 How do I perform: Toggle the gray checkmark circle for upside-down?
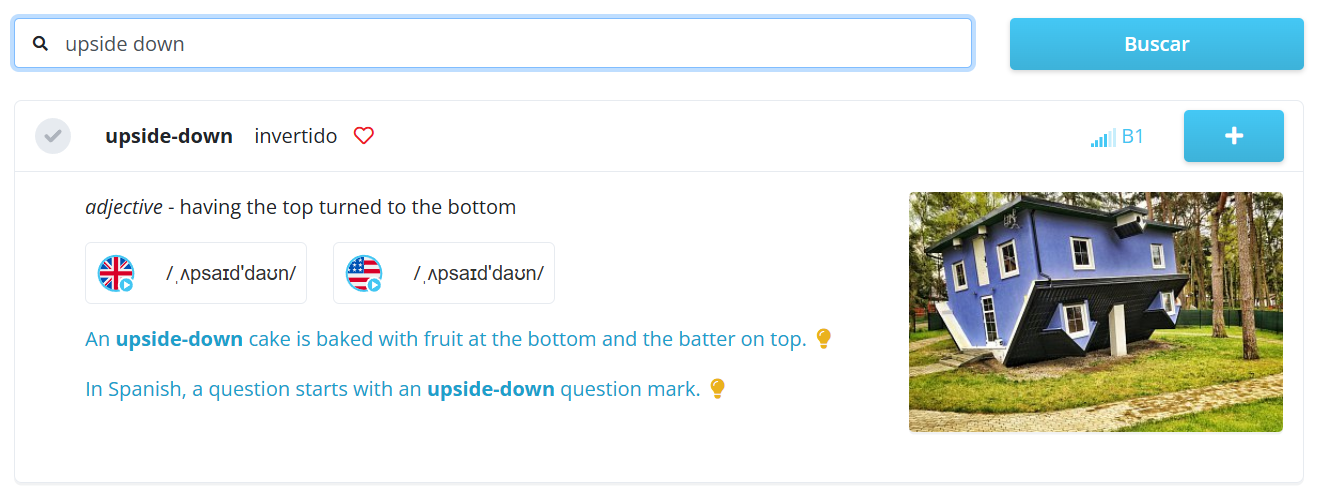53,136
